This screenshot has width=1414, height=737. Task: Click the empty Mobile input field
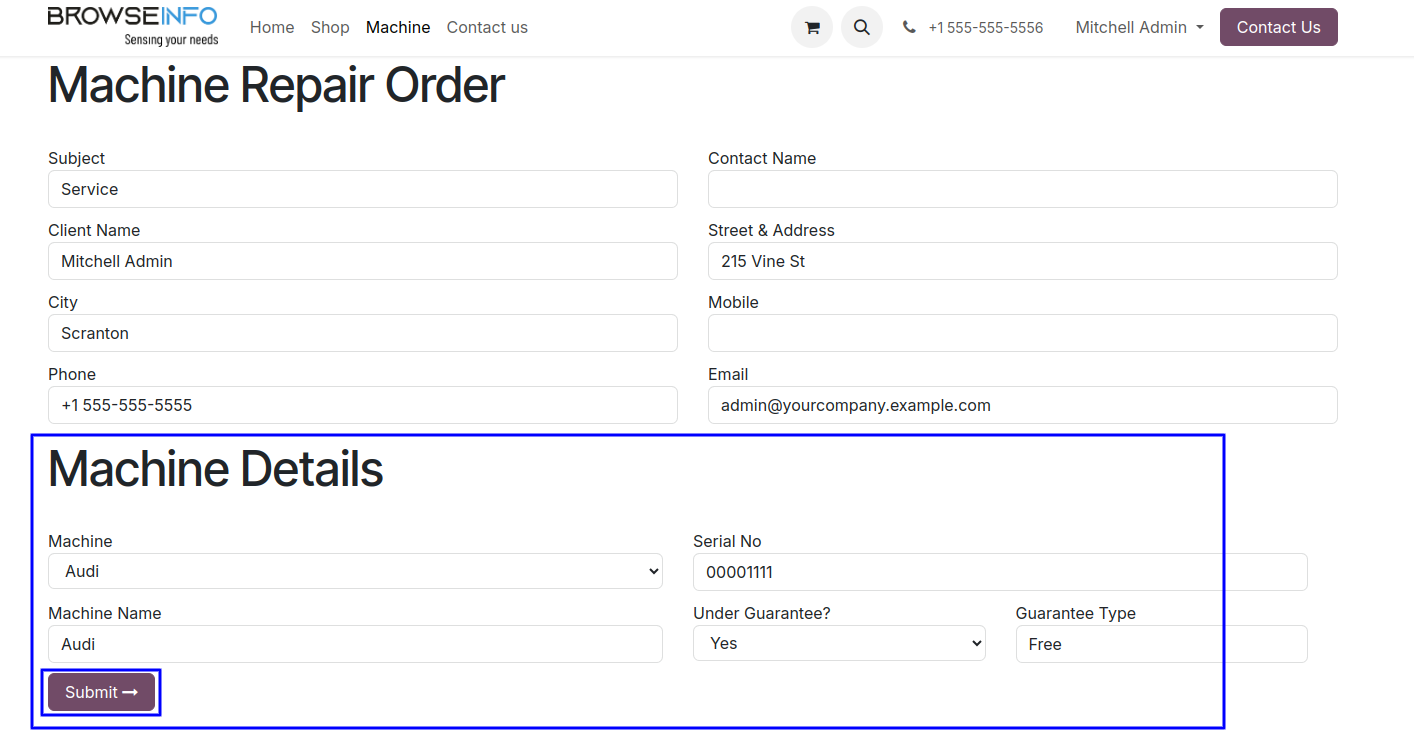1022,333
